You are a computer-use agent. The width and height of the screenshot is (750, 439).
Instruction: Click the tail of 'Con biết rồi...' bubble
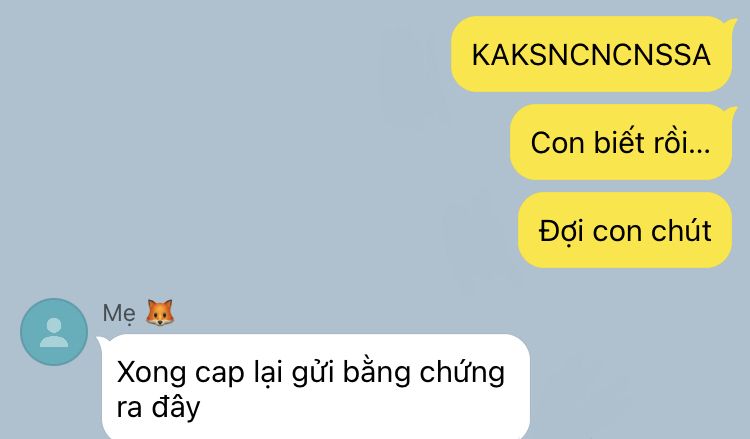click(731, 111)
